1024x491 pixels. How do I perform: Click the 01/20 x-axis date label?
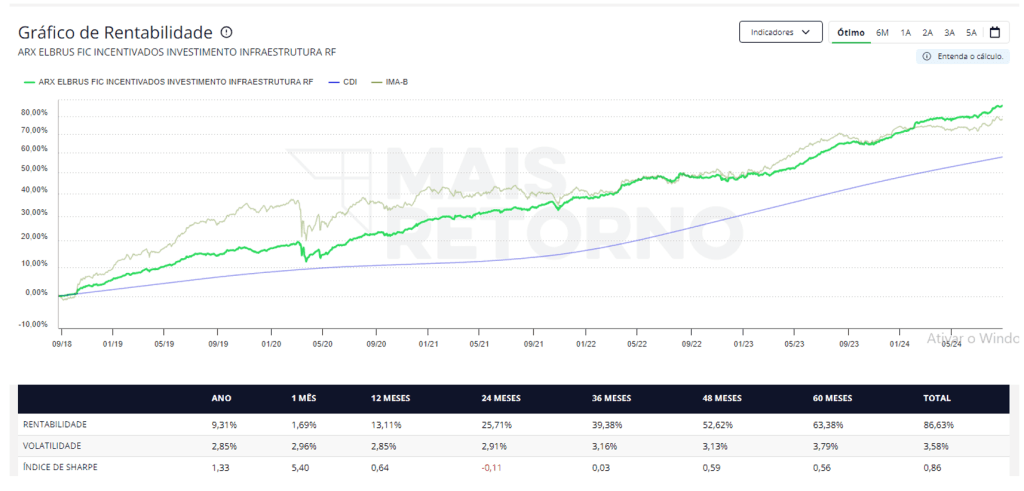point(270,342)
